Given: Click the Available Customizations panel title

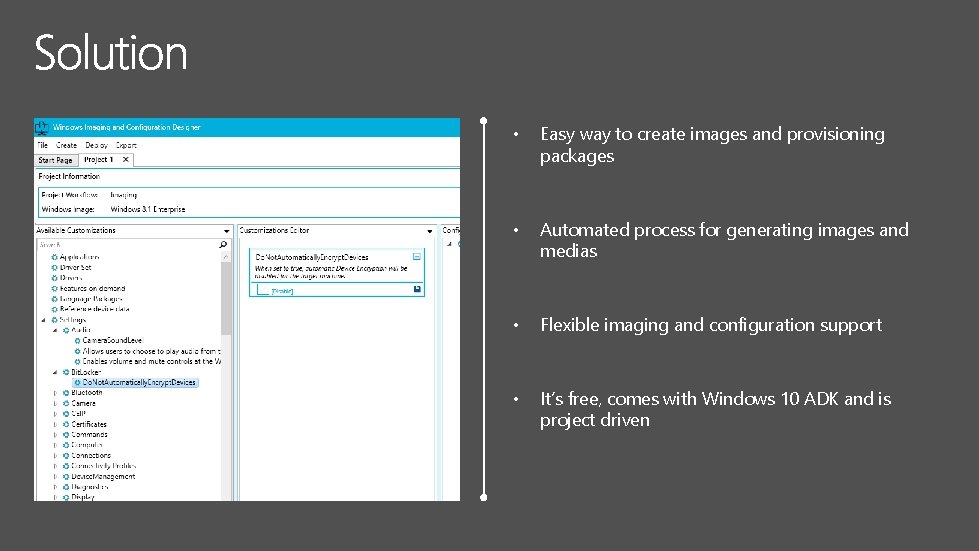Looking at the screenshot, I should point(76,230).
